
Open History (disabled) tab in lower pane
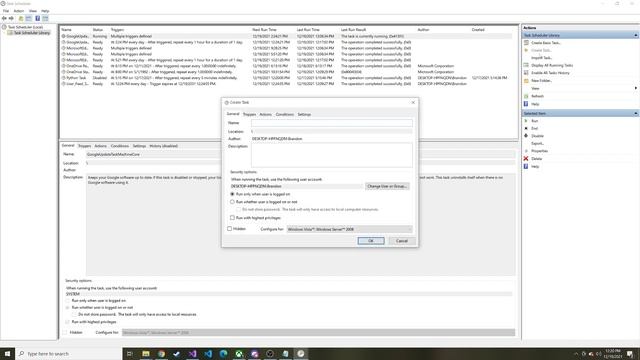[x=163, y=146]
